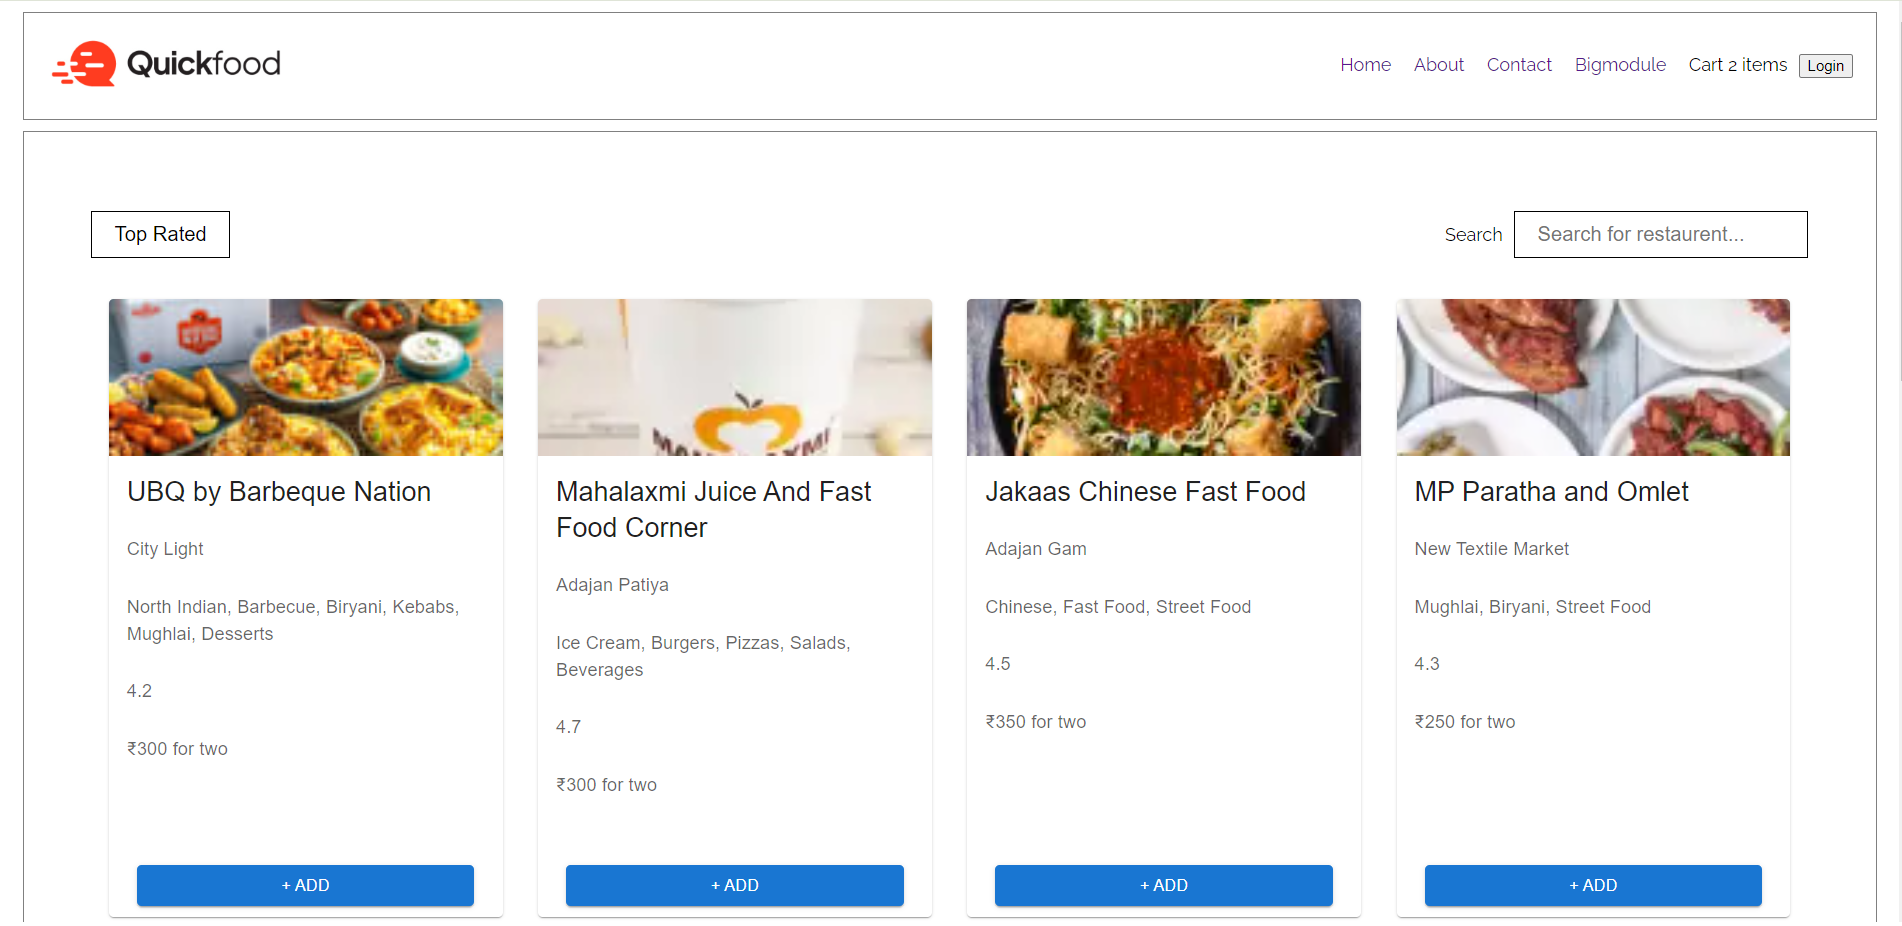This screenshot has width=1902, height=926.
Task: Click the Search label next to the input
Action: (x=1473, y=234)
